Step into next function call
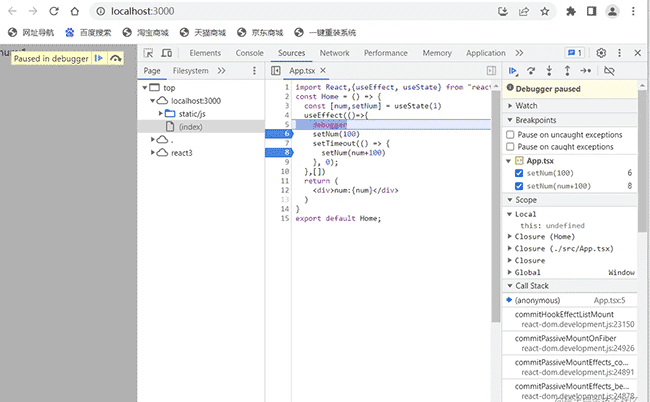650x402 pixels. (549, 71)
